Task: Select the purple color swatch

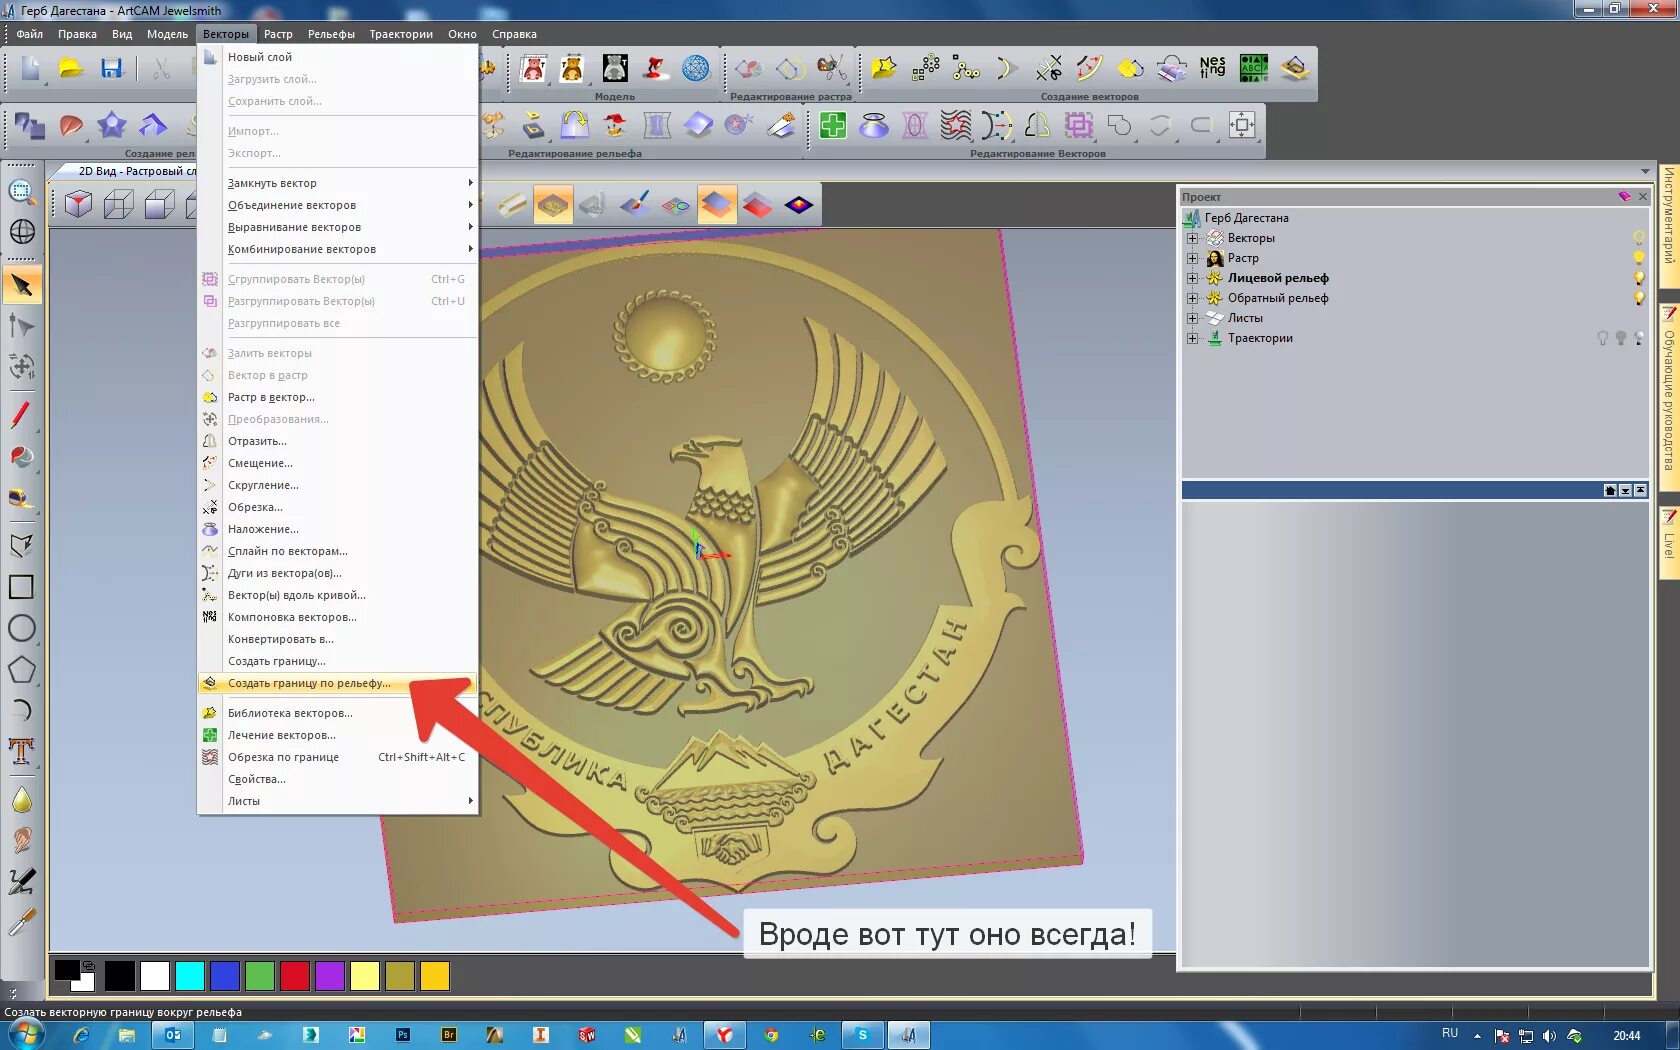Action: coord(330,976)
